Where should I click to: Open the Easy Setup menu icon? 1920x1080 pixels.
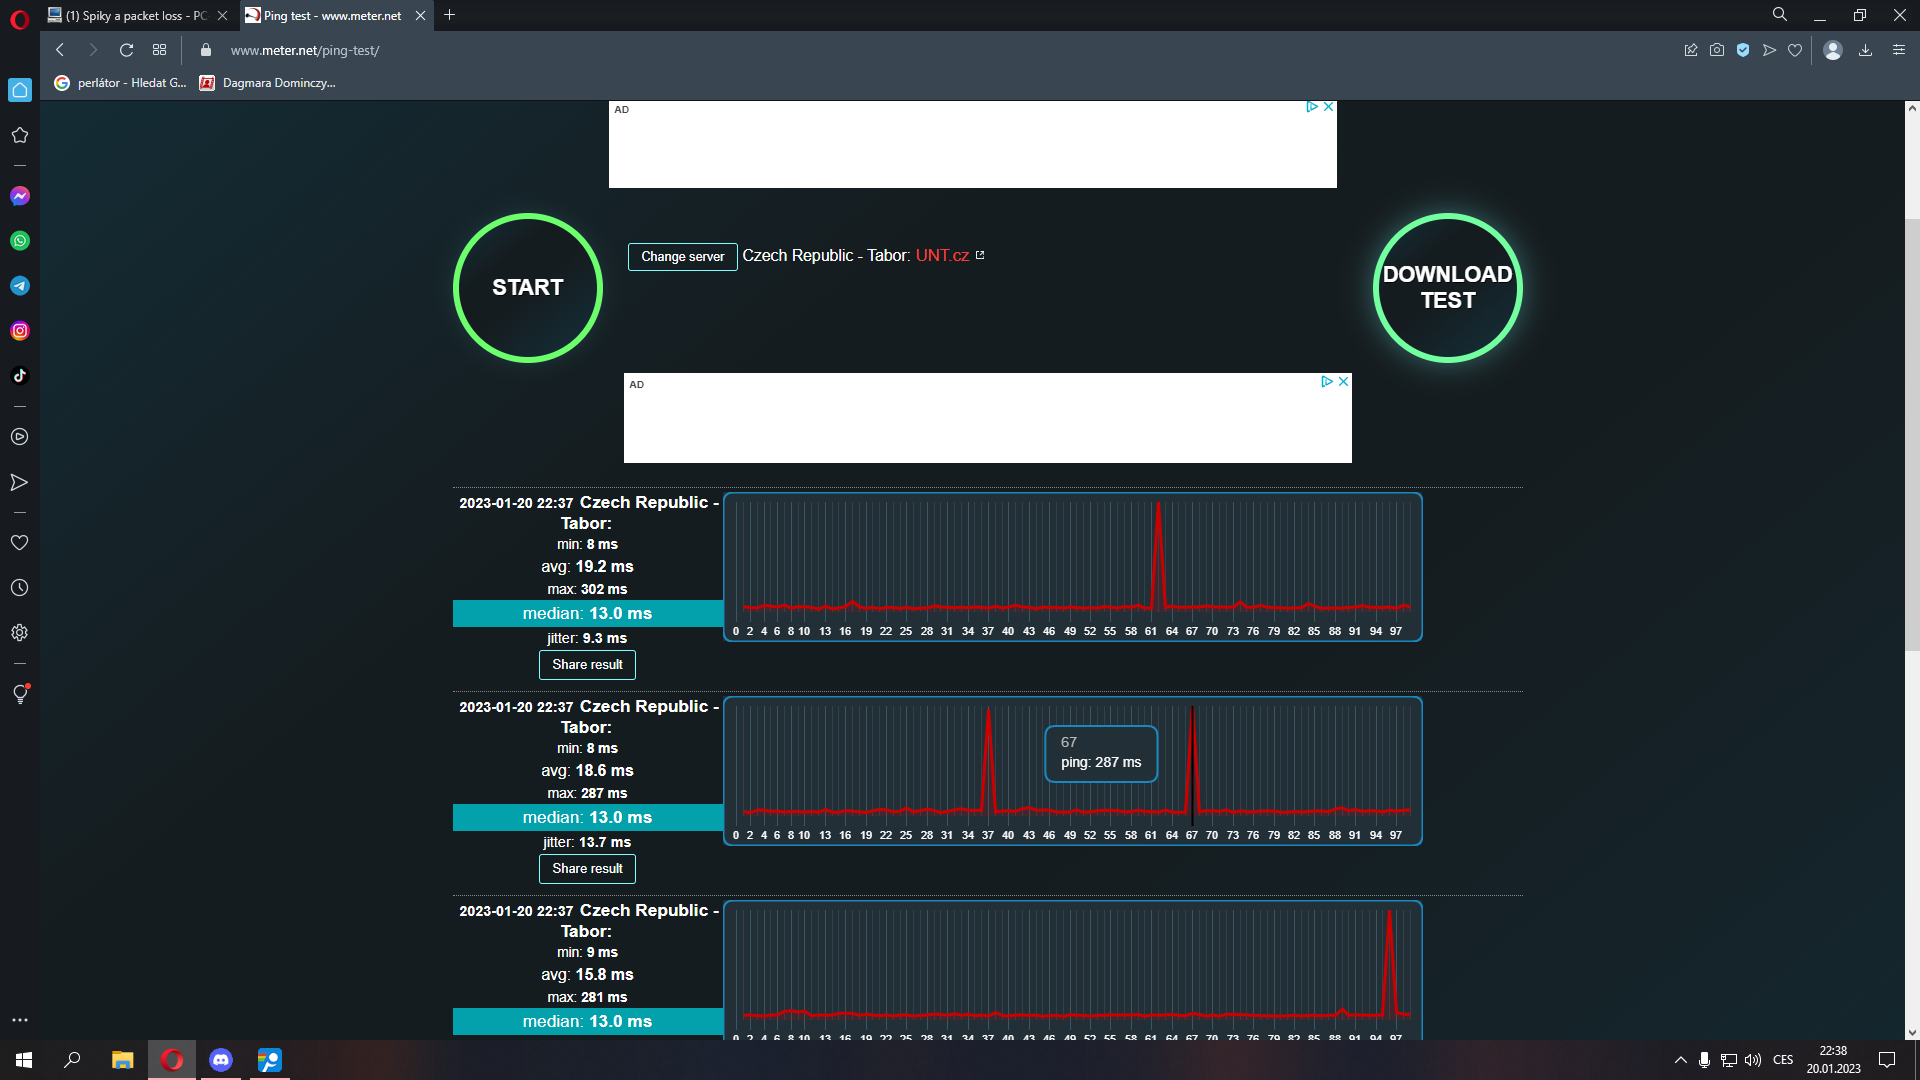click(x=1899, y=50)
